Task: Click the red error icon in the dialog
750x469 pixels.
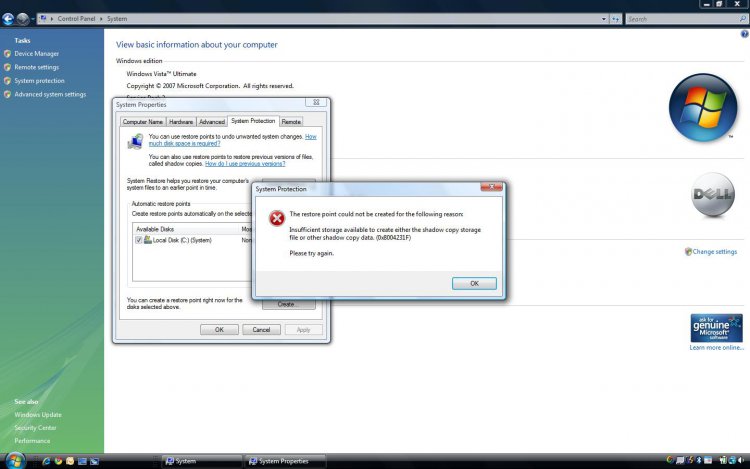Action: (x=276, y=218)
